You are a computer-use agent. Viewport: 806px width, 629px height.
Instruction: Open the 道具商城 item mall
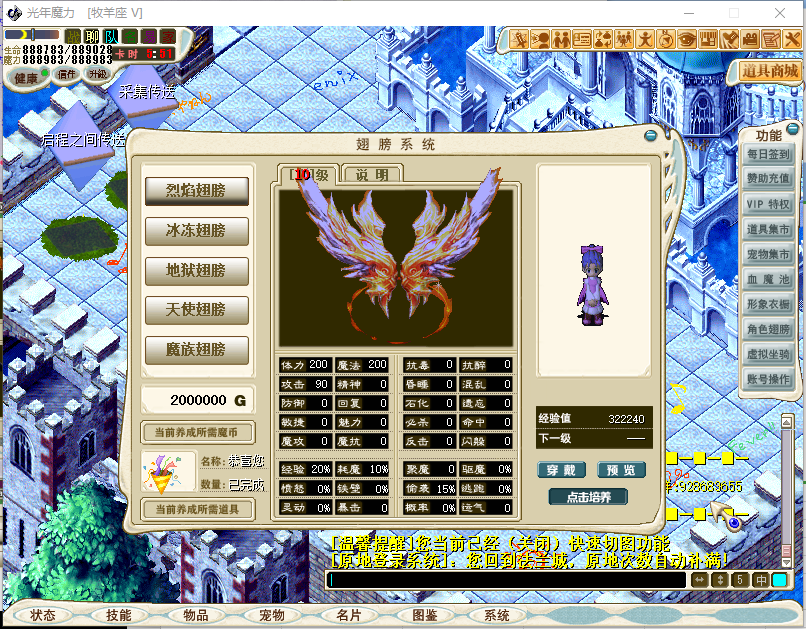(769, 71)
